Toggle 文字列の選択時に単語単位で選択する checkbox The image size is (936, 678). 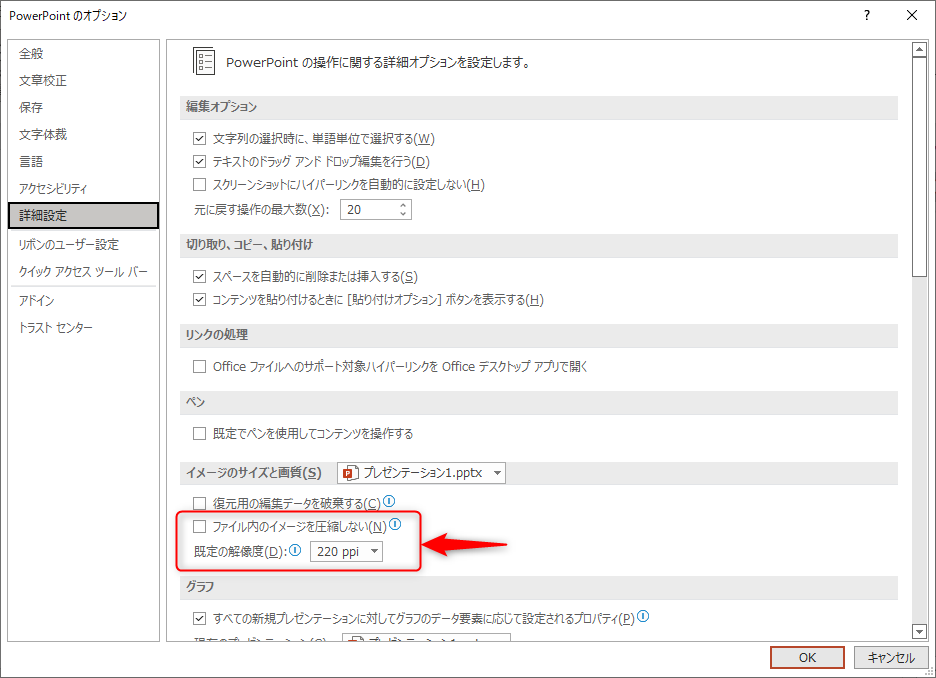tap(199, 138)
